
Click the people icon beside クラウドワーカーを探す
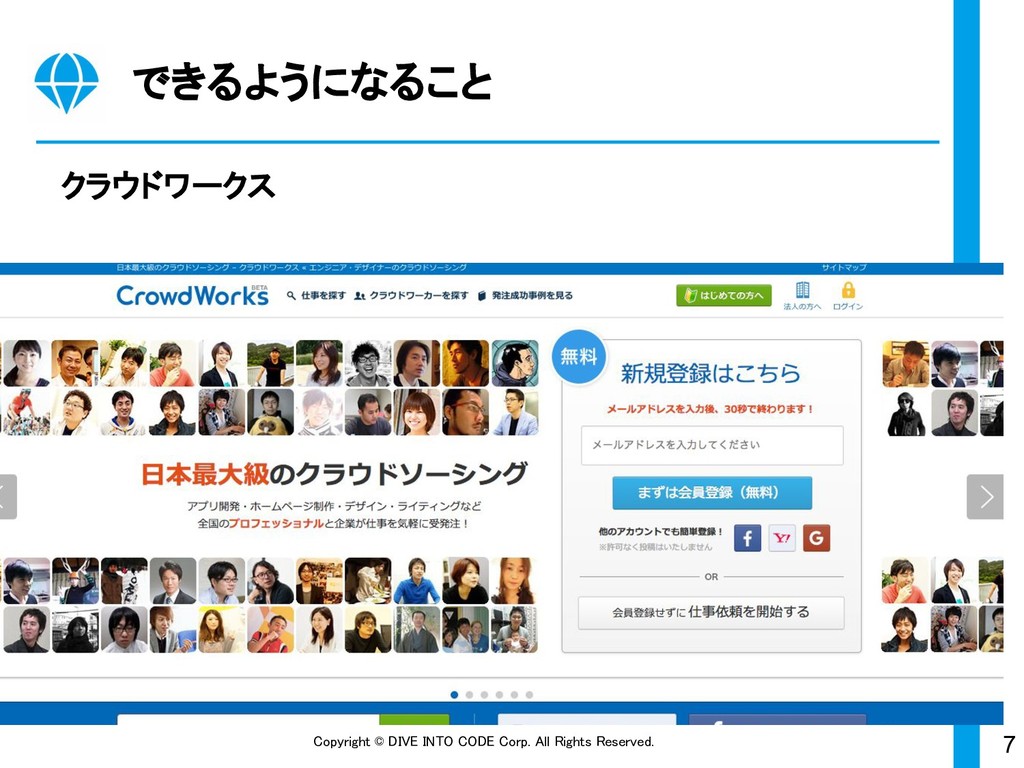[x=359, y=296]
